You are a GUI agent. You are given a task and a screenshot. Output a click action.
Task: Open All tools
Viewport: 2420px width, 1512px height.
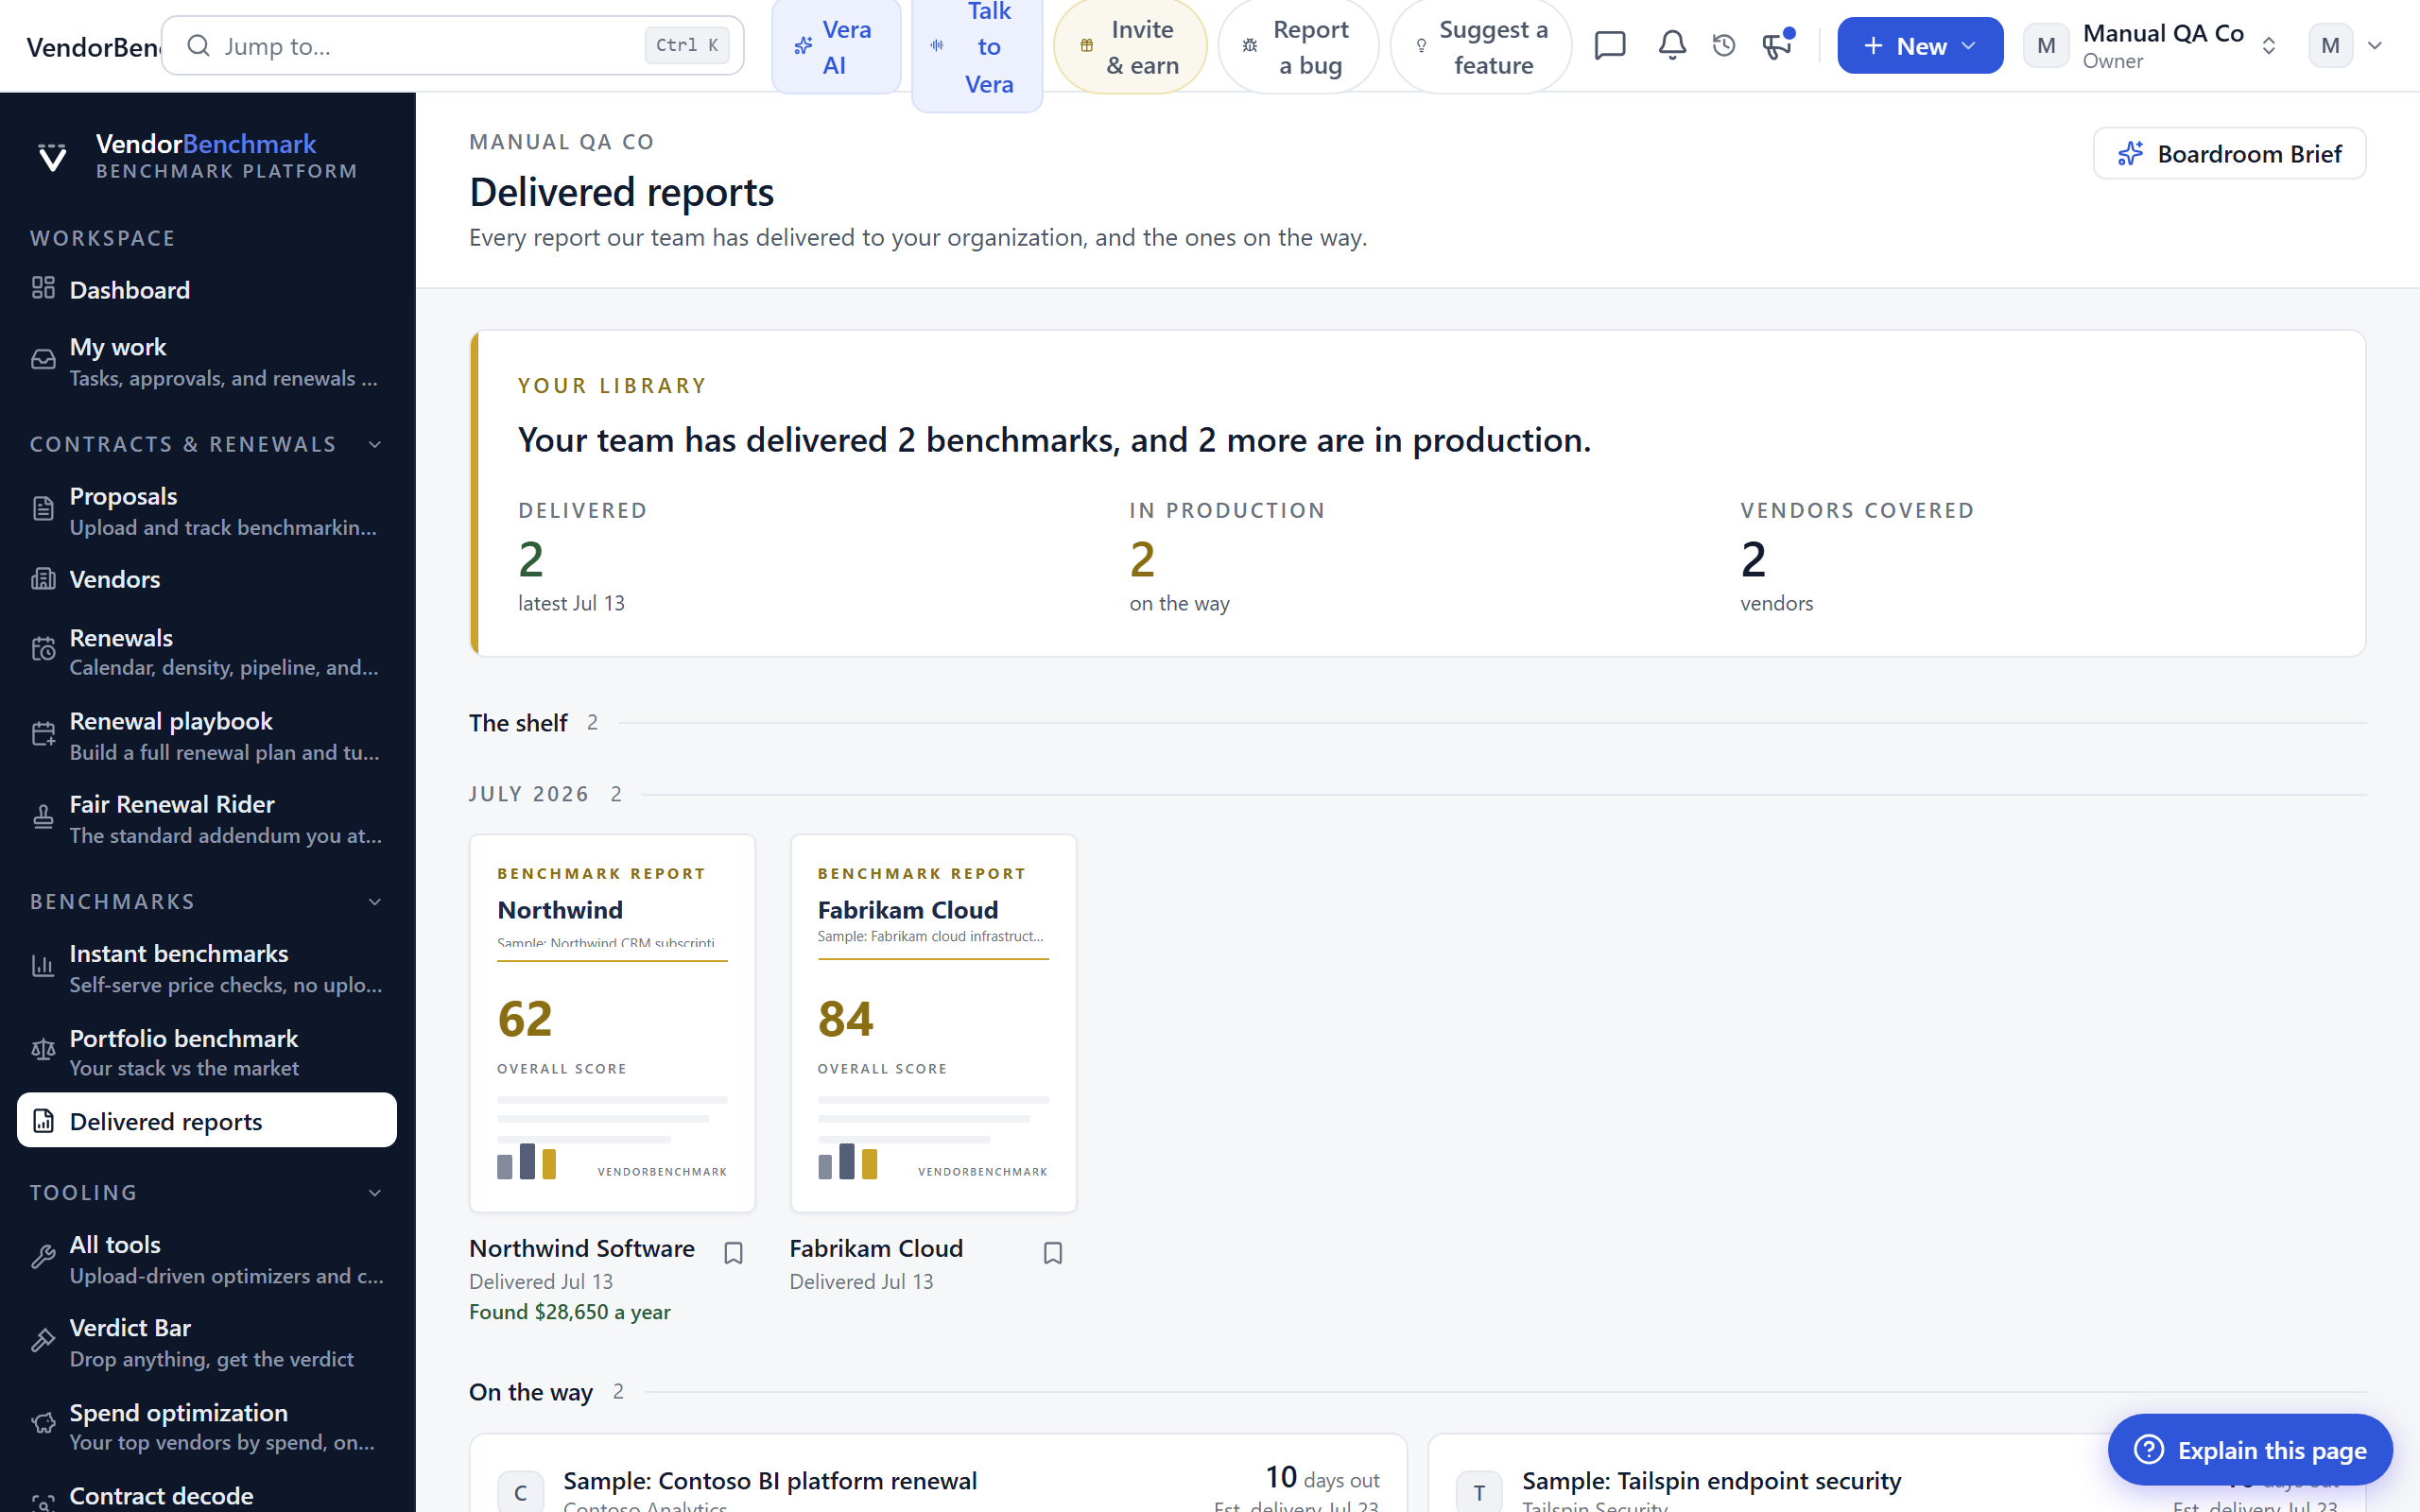point(207,1259)
